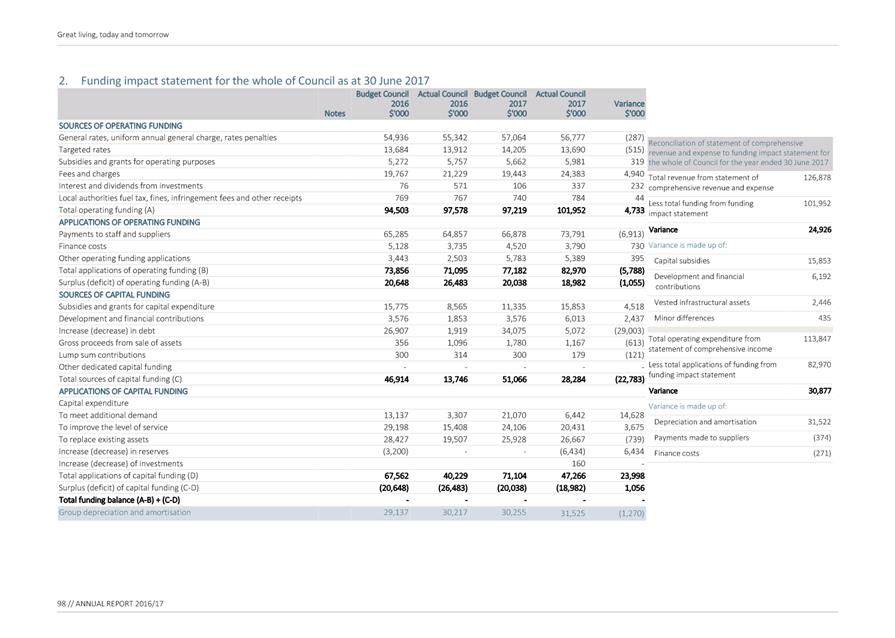The height and width of the screenshot is (638, 895).
Task: Select the 'Great living, today and tomorrow' header text
Action: coord(113,34)
